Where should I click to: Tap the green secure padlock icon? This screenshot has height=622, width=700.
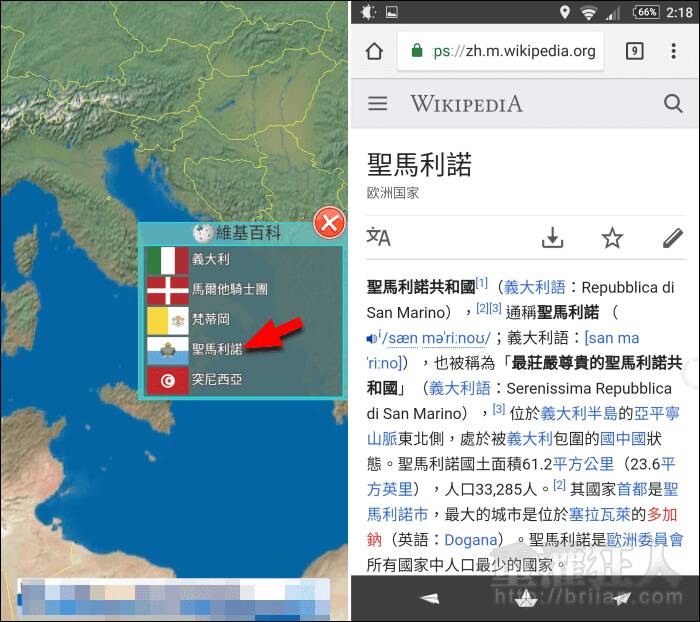pyautogui.click(x=417, y=50)
